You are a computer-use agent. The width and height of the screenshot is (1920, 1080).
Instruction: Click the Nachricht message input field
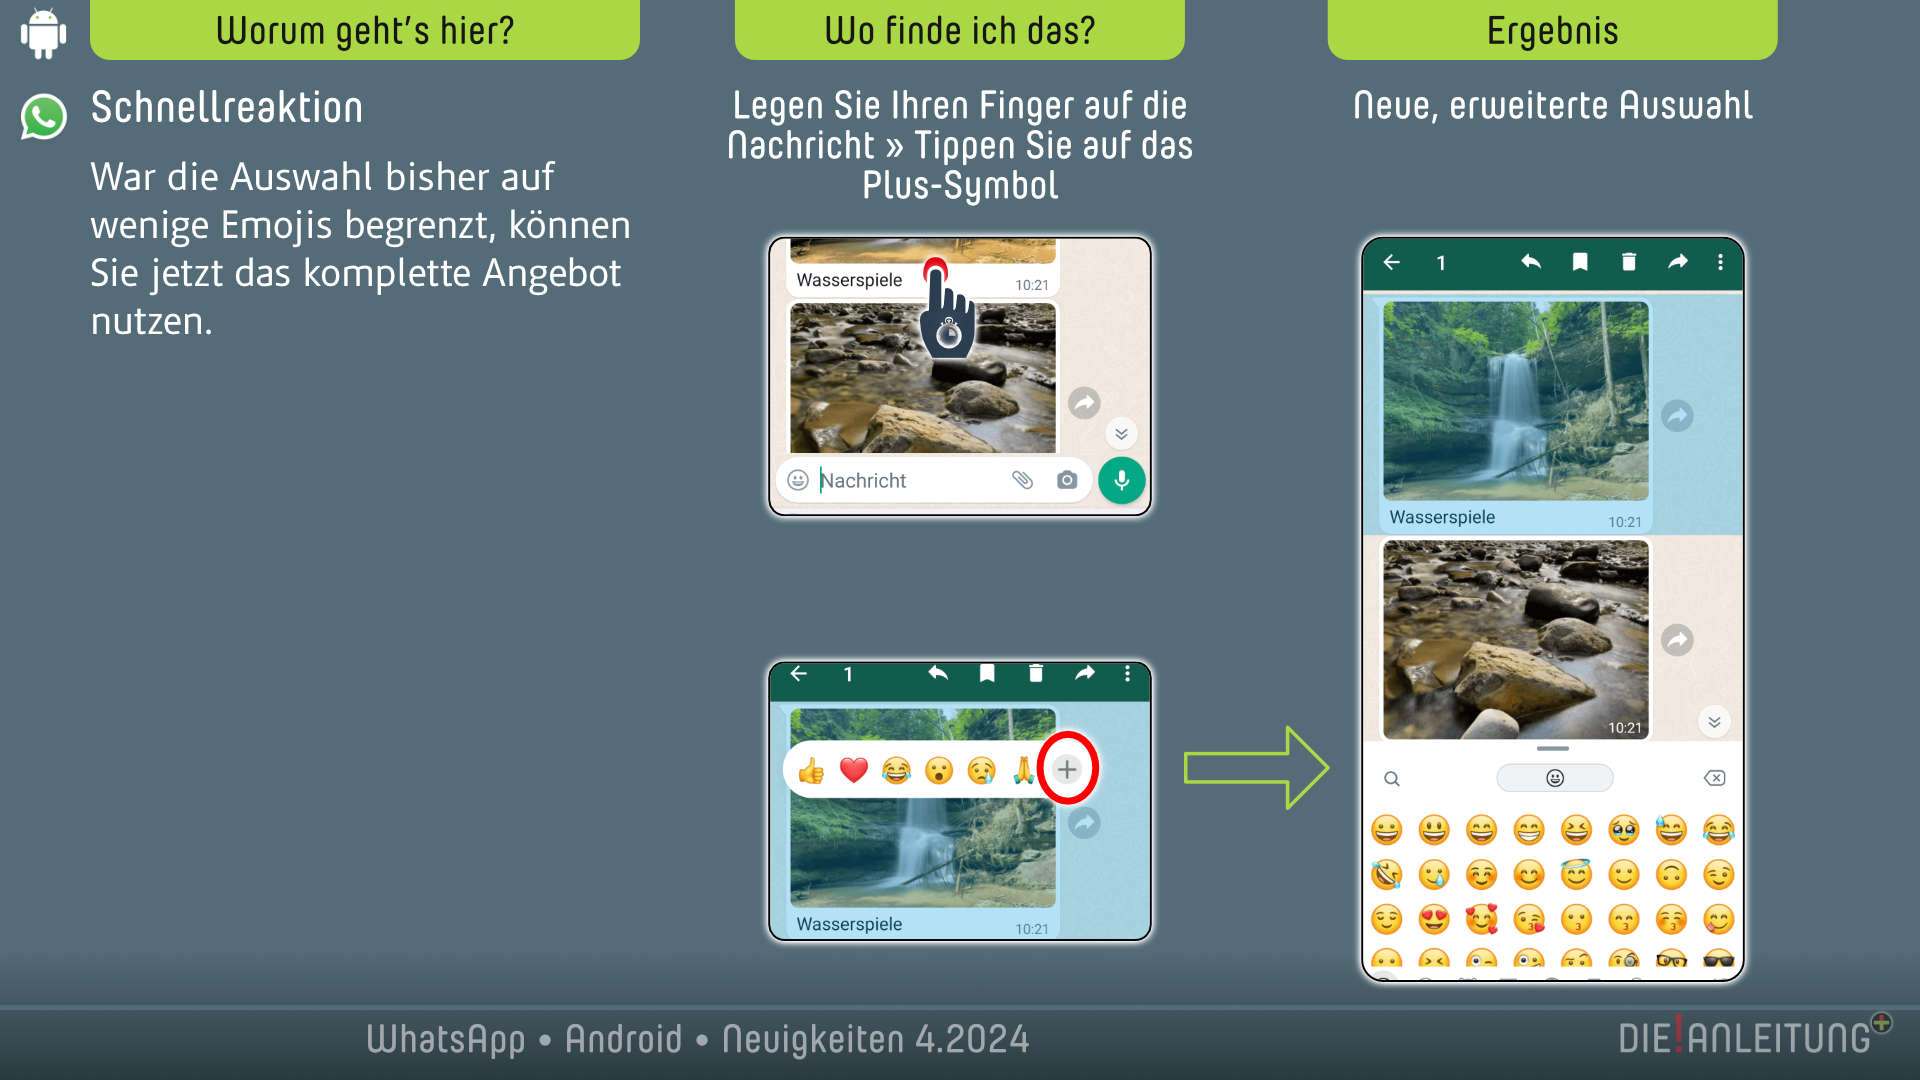tap(900, 480)
